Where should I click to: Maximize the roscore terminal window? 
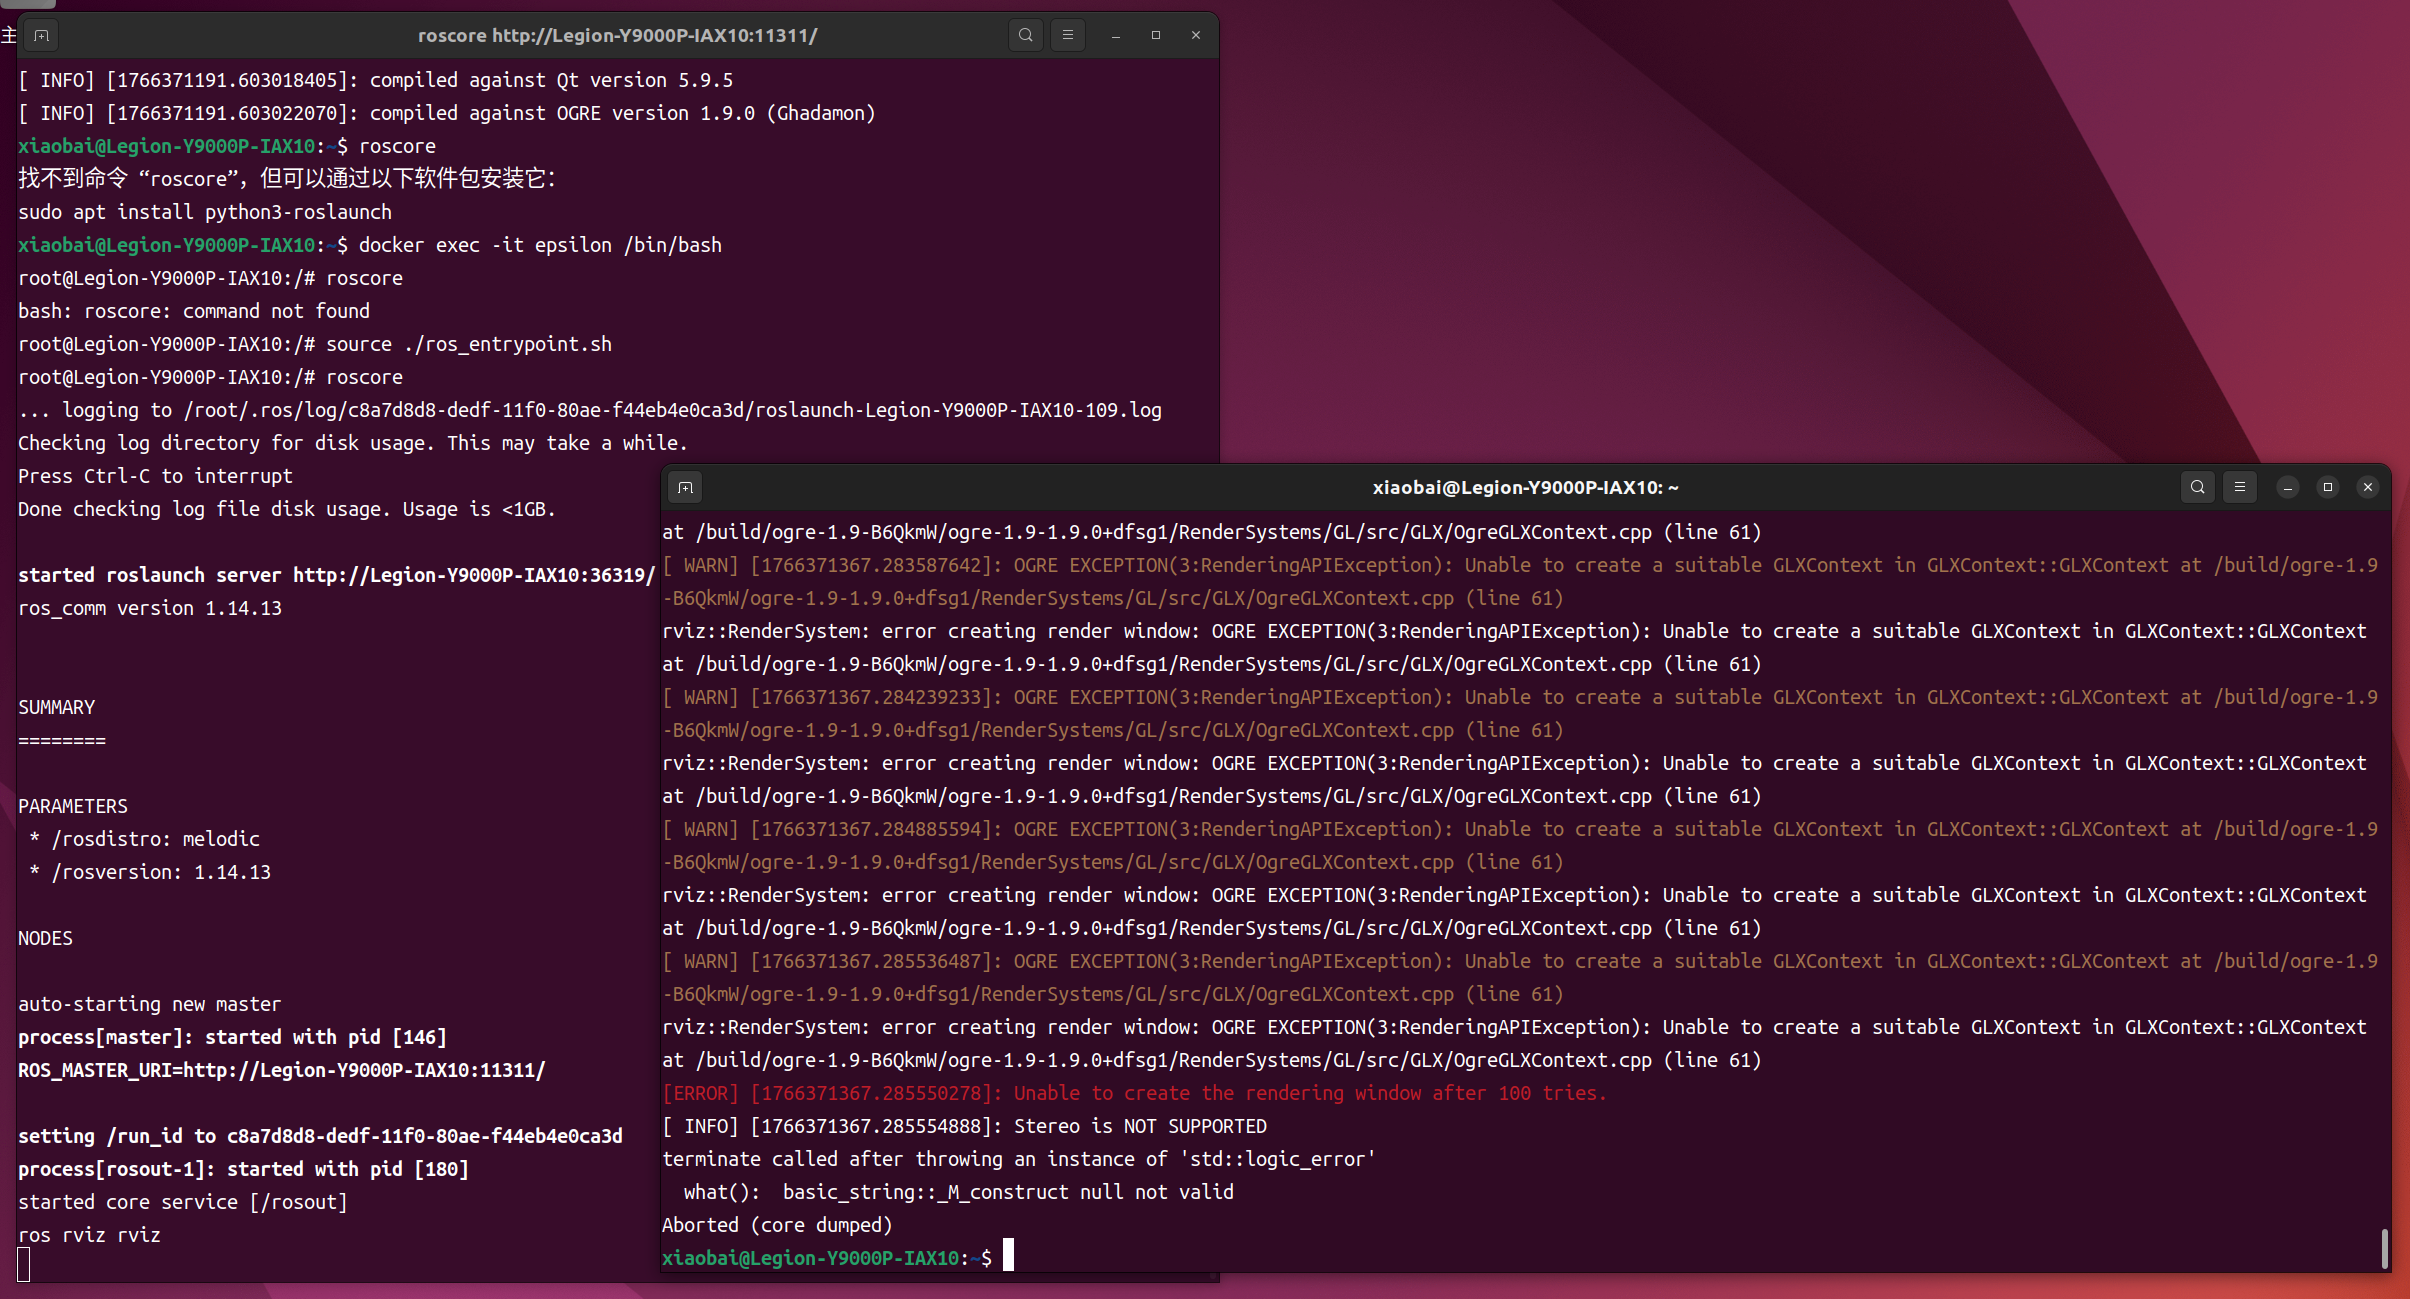click(x=1156, y=35)
